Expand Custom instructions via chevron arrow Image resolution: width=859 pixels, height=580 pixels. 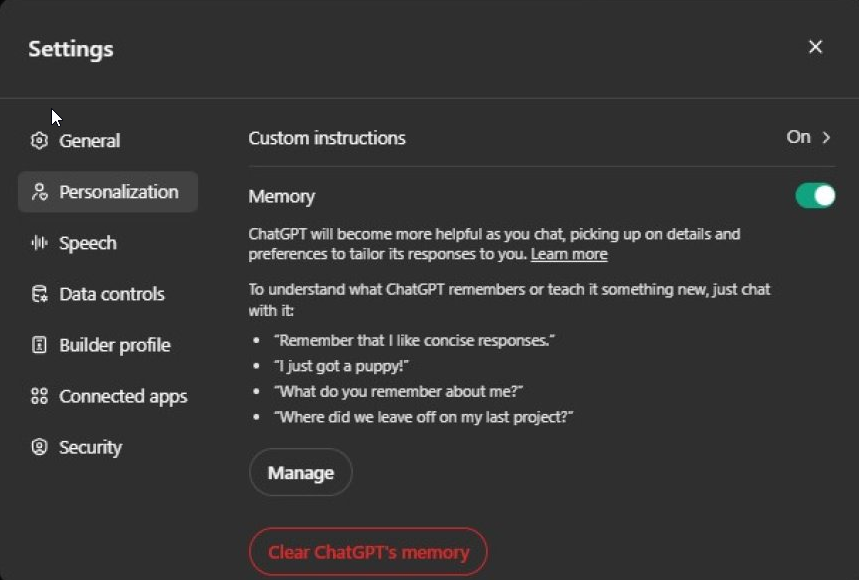[x=826, y=137]
